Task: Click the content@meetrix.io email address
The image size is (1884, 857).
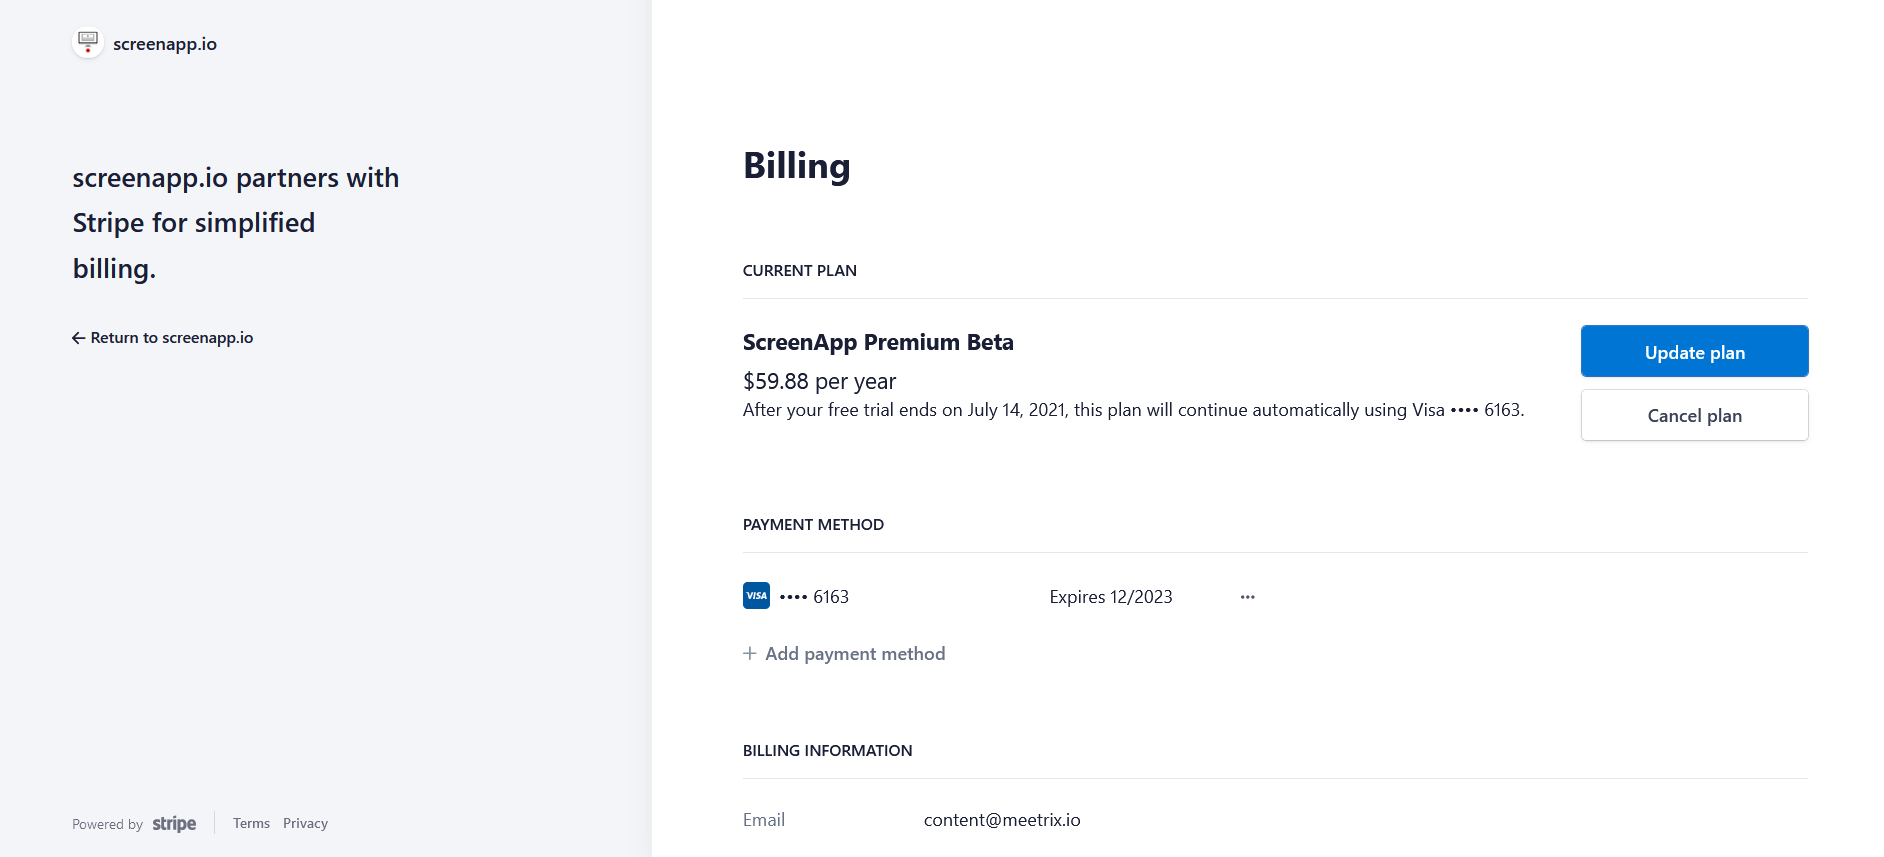Action: click(1001, 820)
